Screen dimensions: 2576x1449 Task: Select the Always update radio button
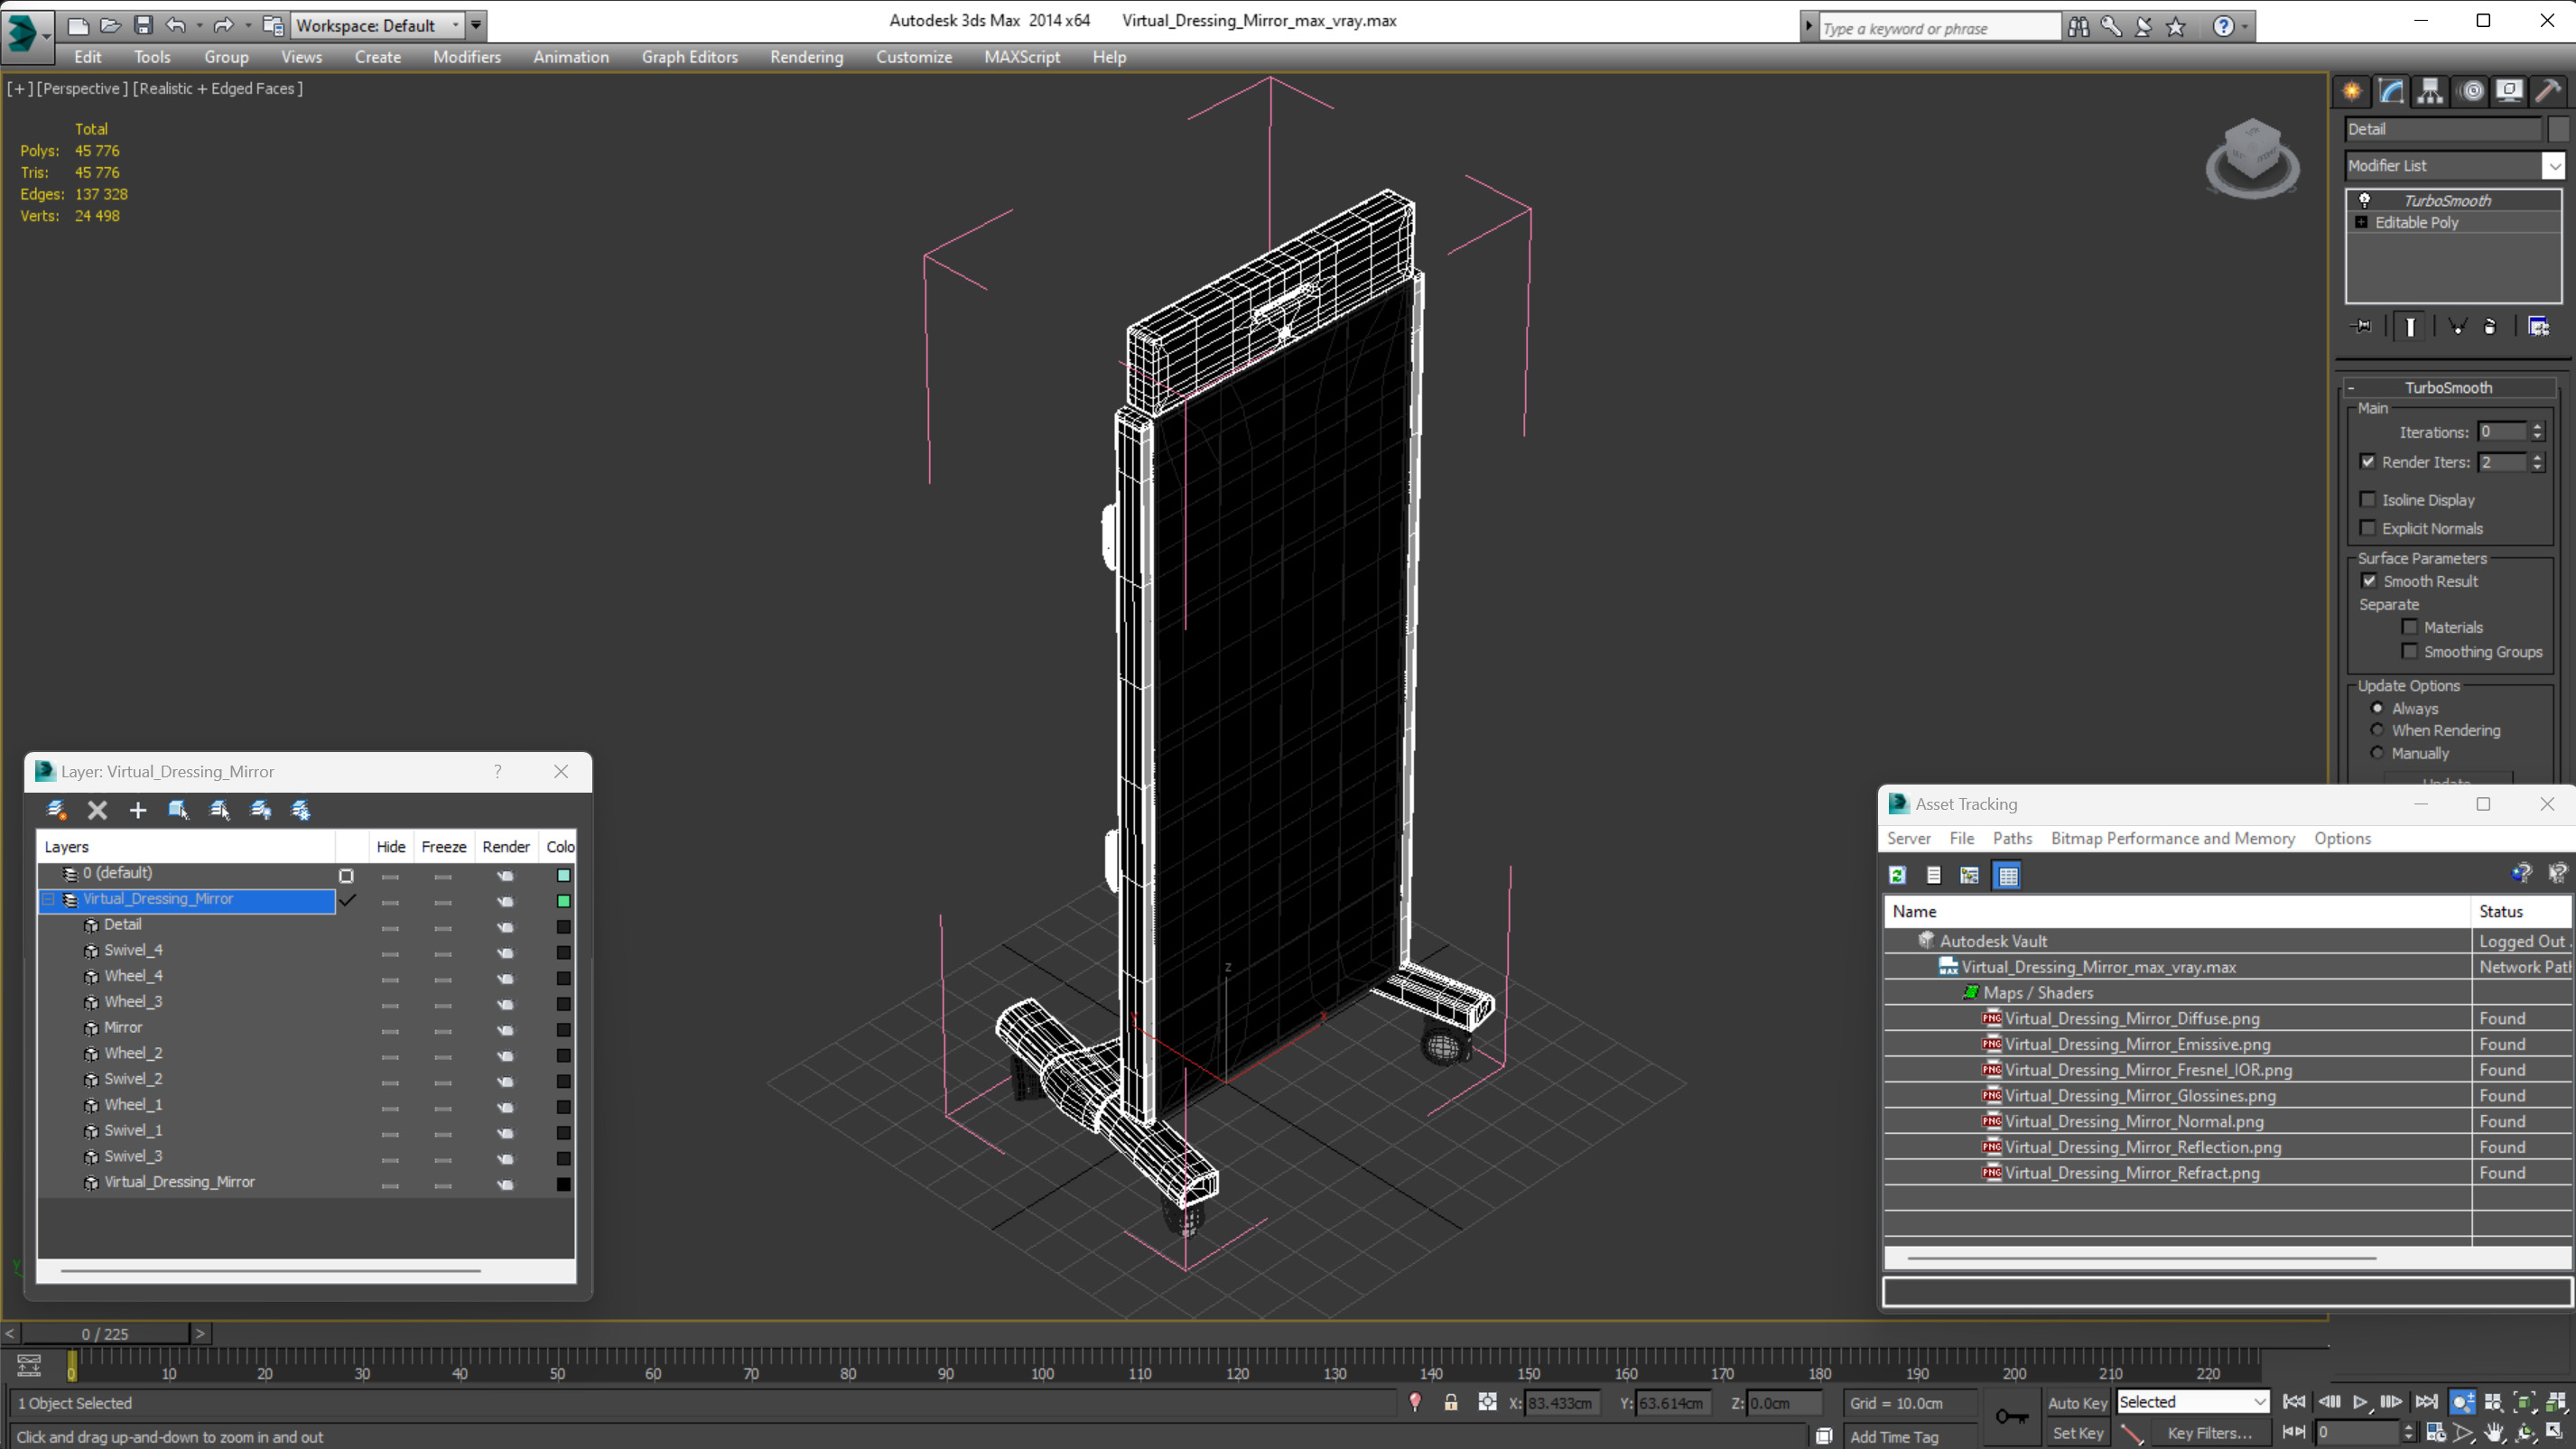(x=2377, y=708)
